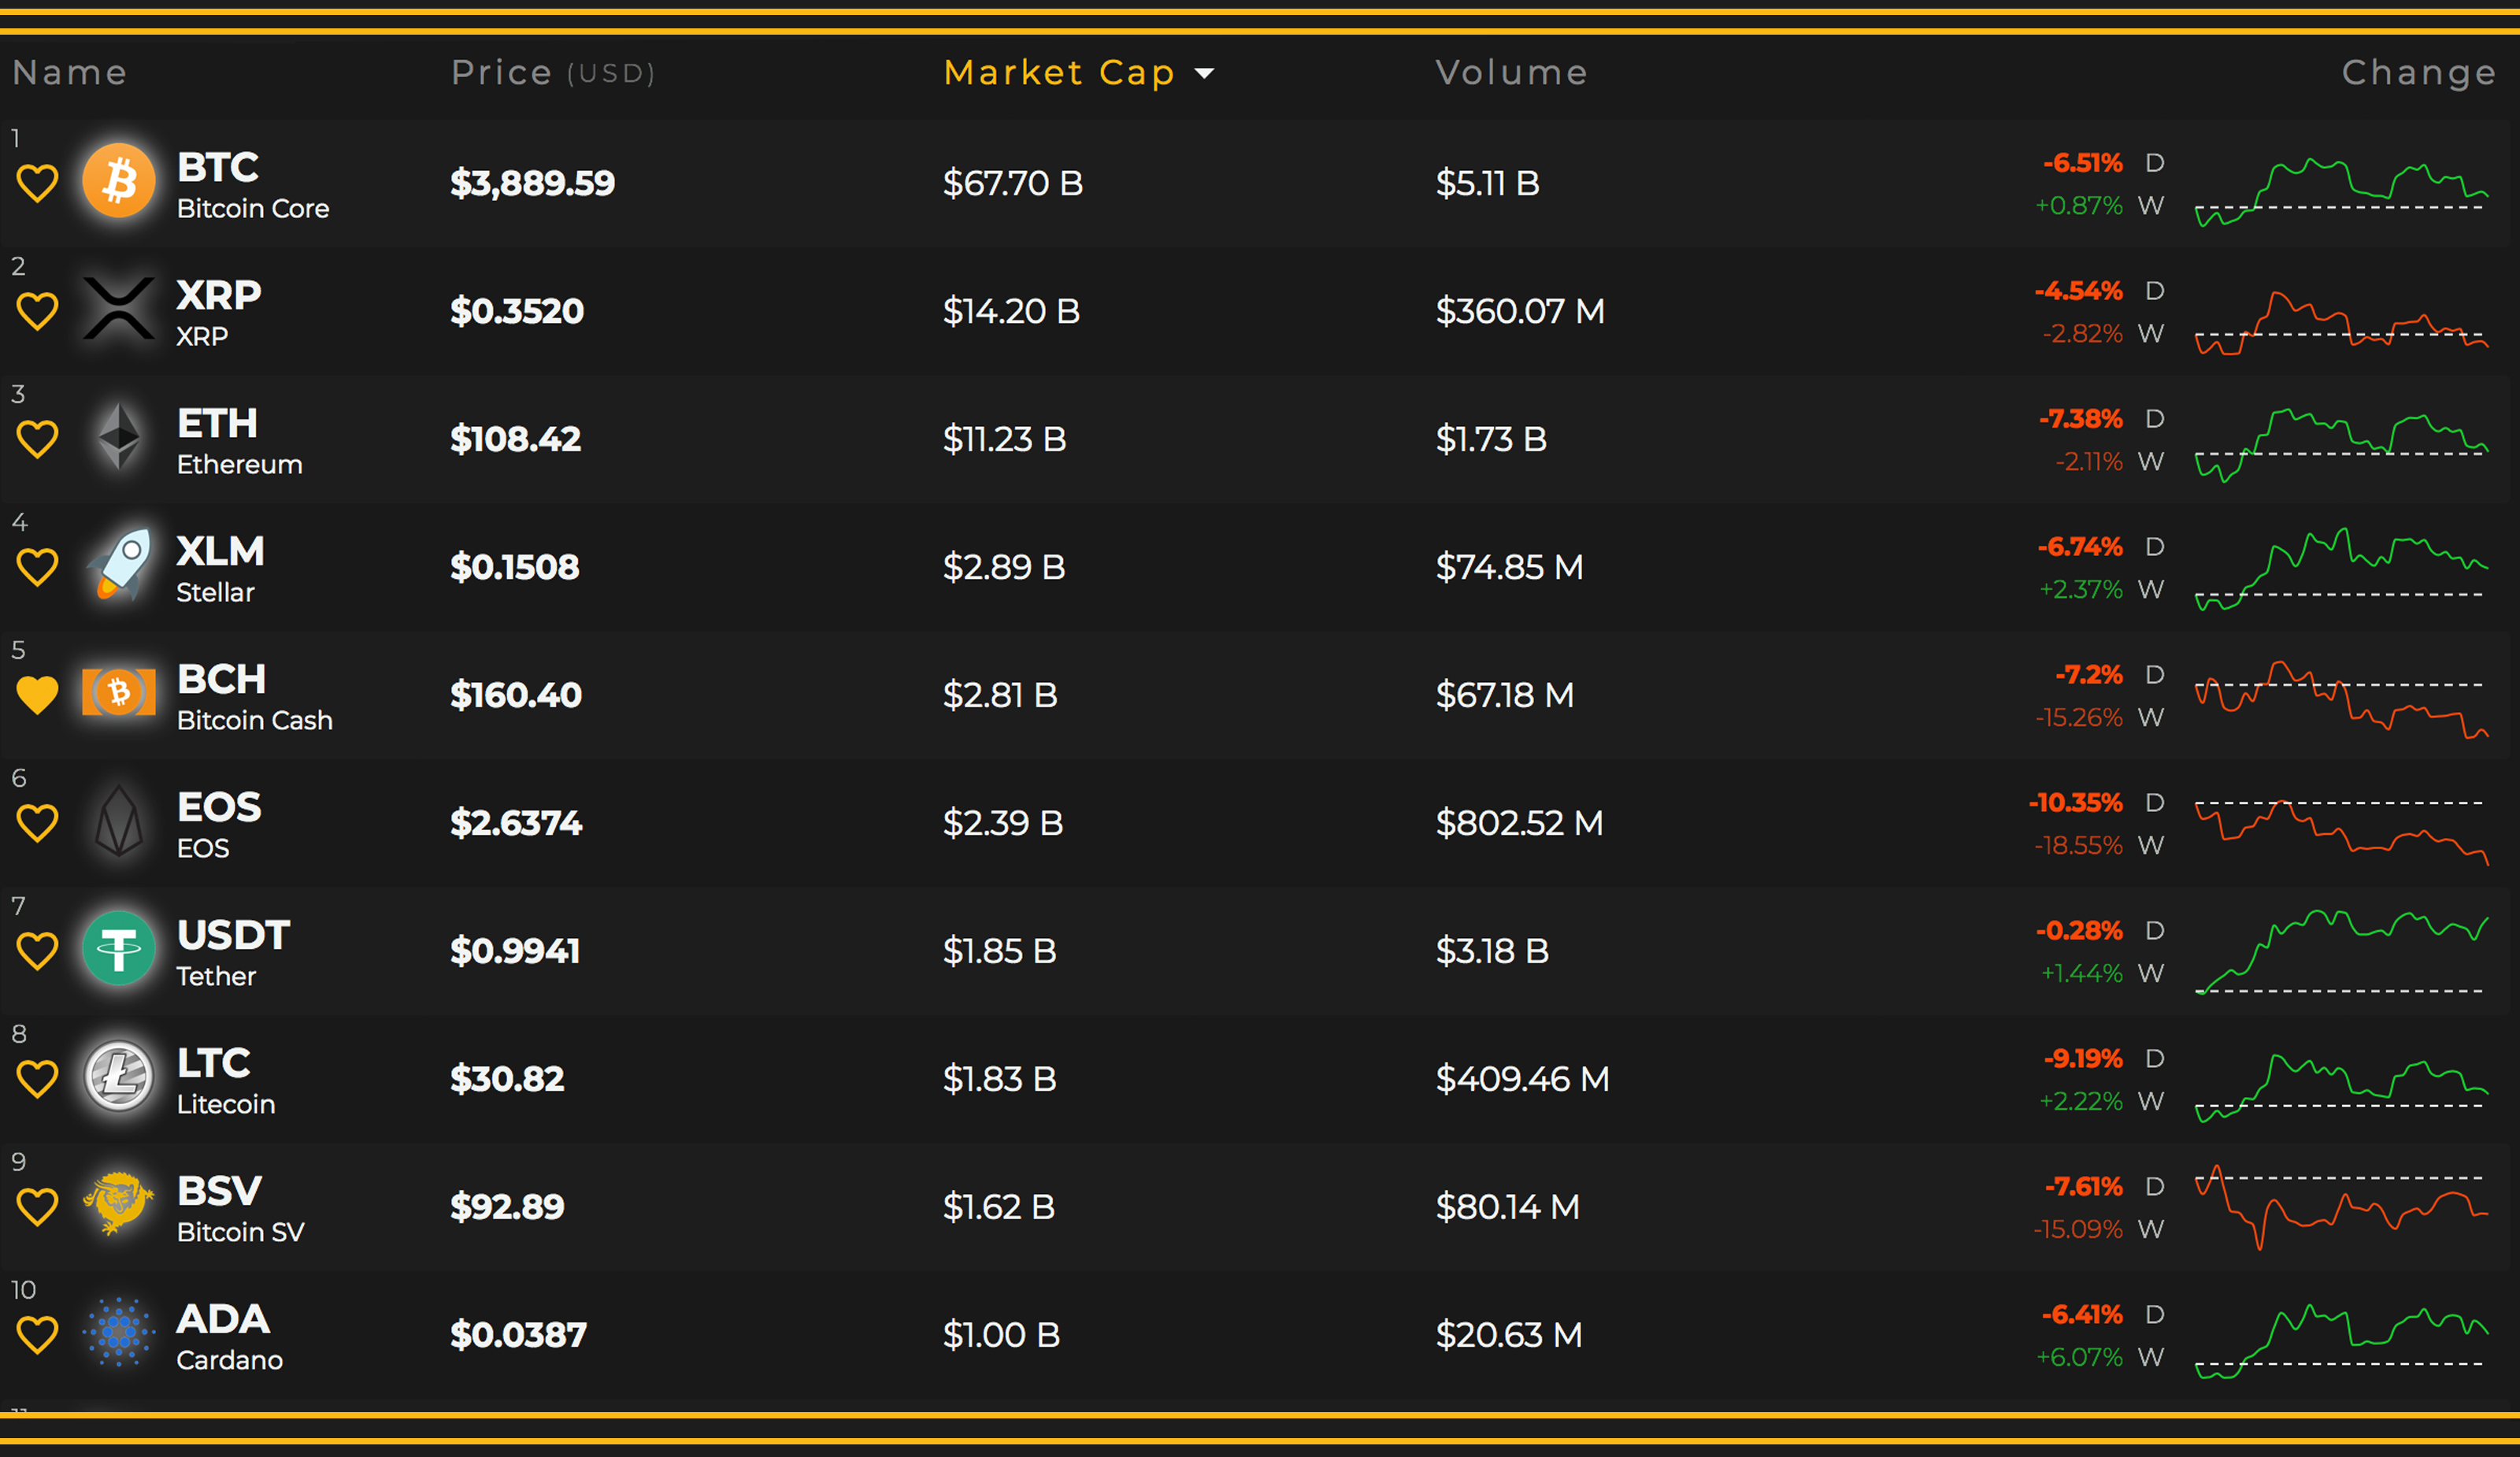
Task: Click the Stellar rocket icon
Action: pos(119,565)
